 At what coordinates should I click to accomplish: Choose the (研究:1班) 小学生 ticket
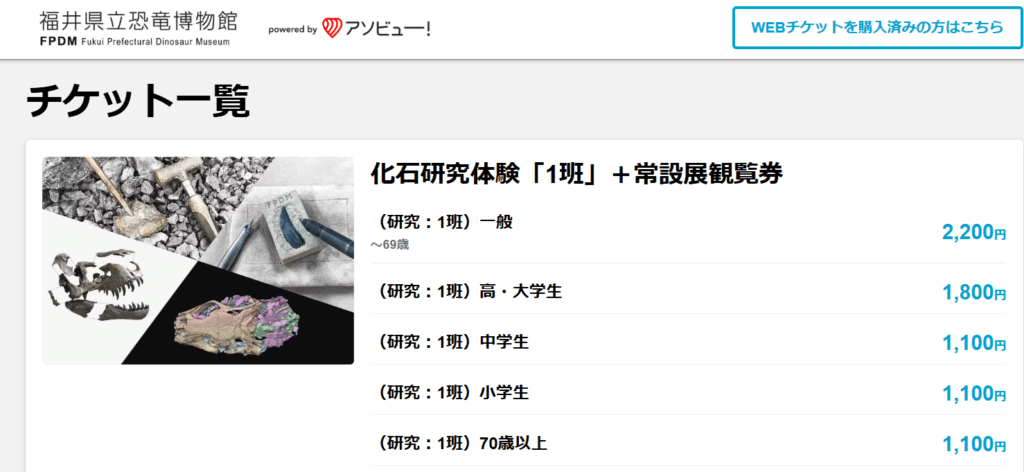pos(689,393)
